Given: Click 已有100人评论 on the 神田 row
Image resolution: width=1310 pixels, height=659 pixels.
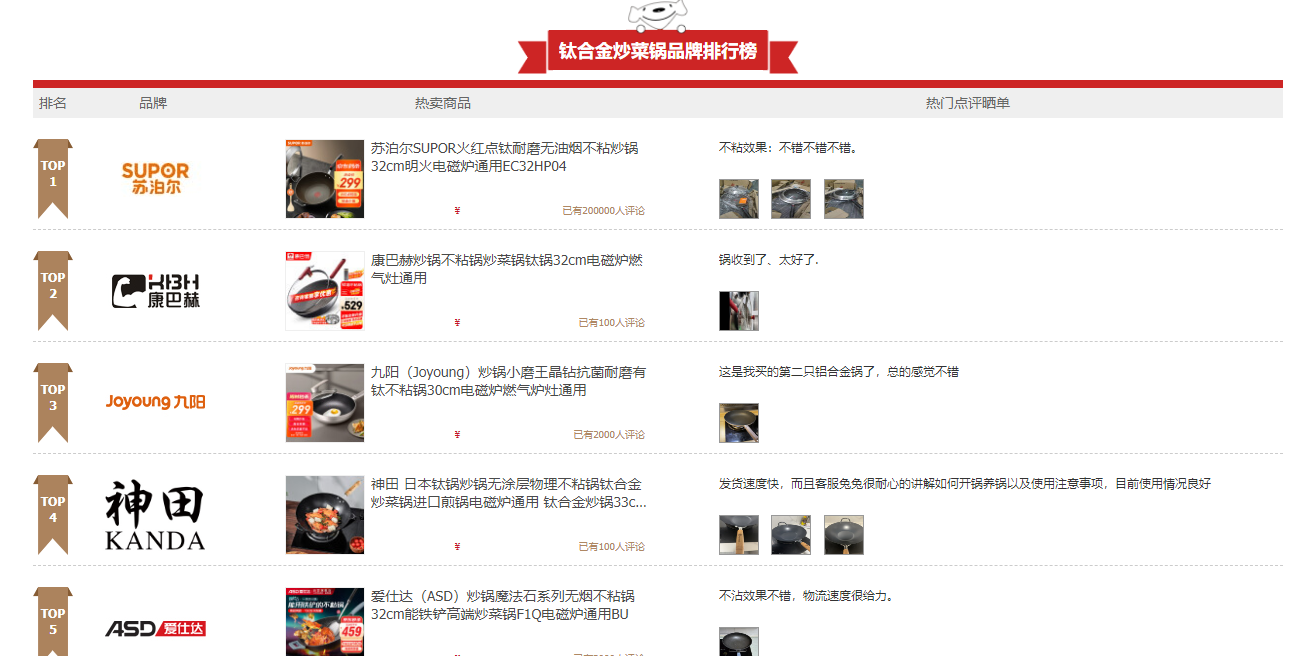Looking at the screenshot, I should [611, 547].
